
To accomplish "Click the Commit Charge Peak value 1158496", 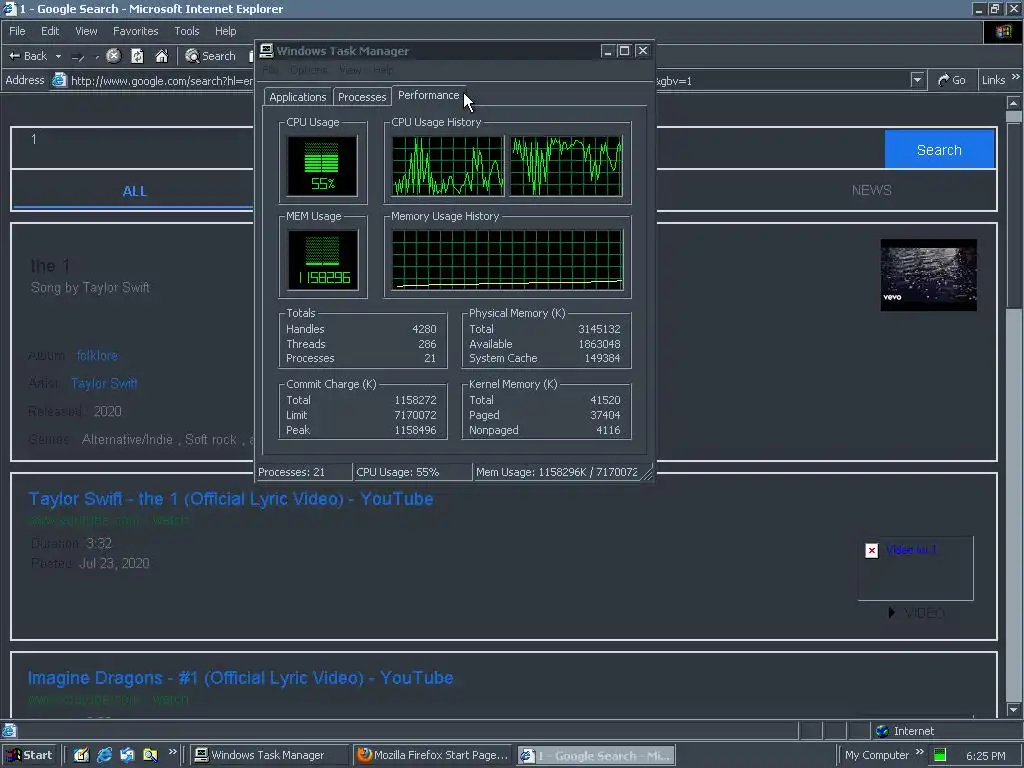I will (x=415, y=430).
